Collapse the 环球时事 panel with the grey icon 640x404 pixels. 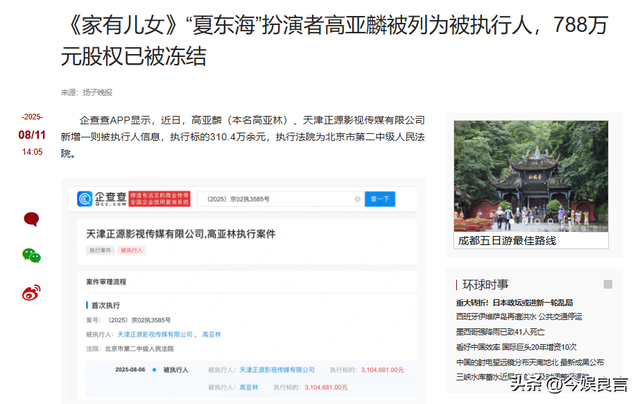pos(608,284)
